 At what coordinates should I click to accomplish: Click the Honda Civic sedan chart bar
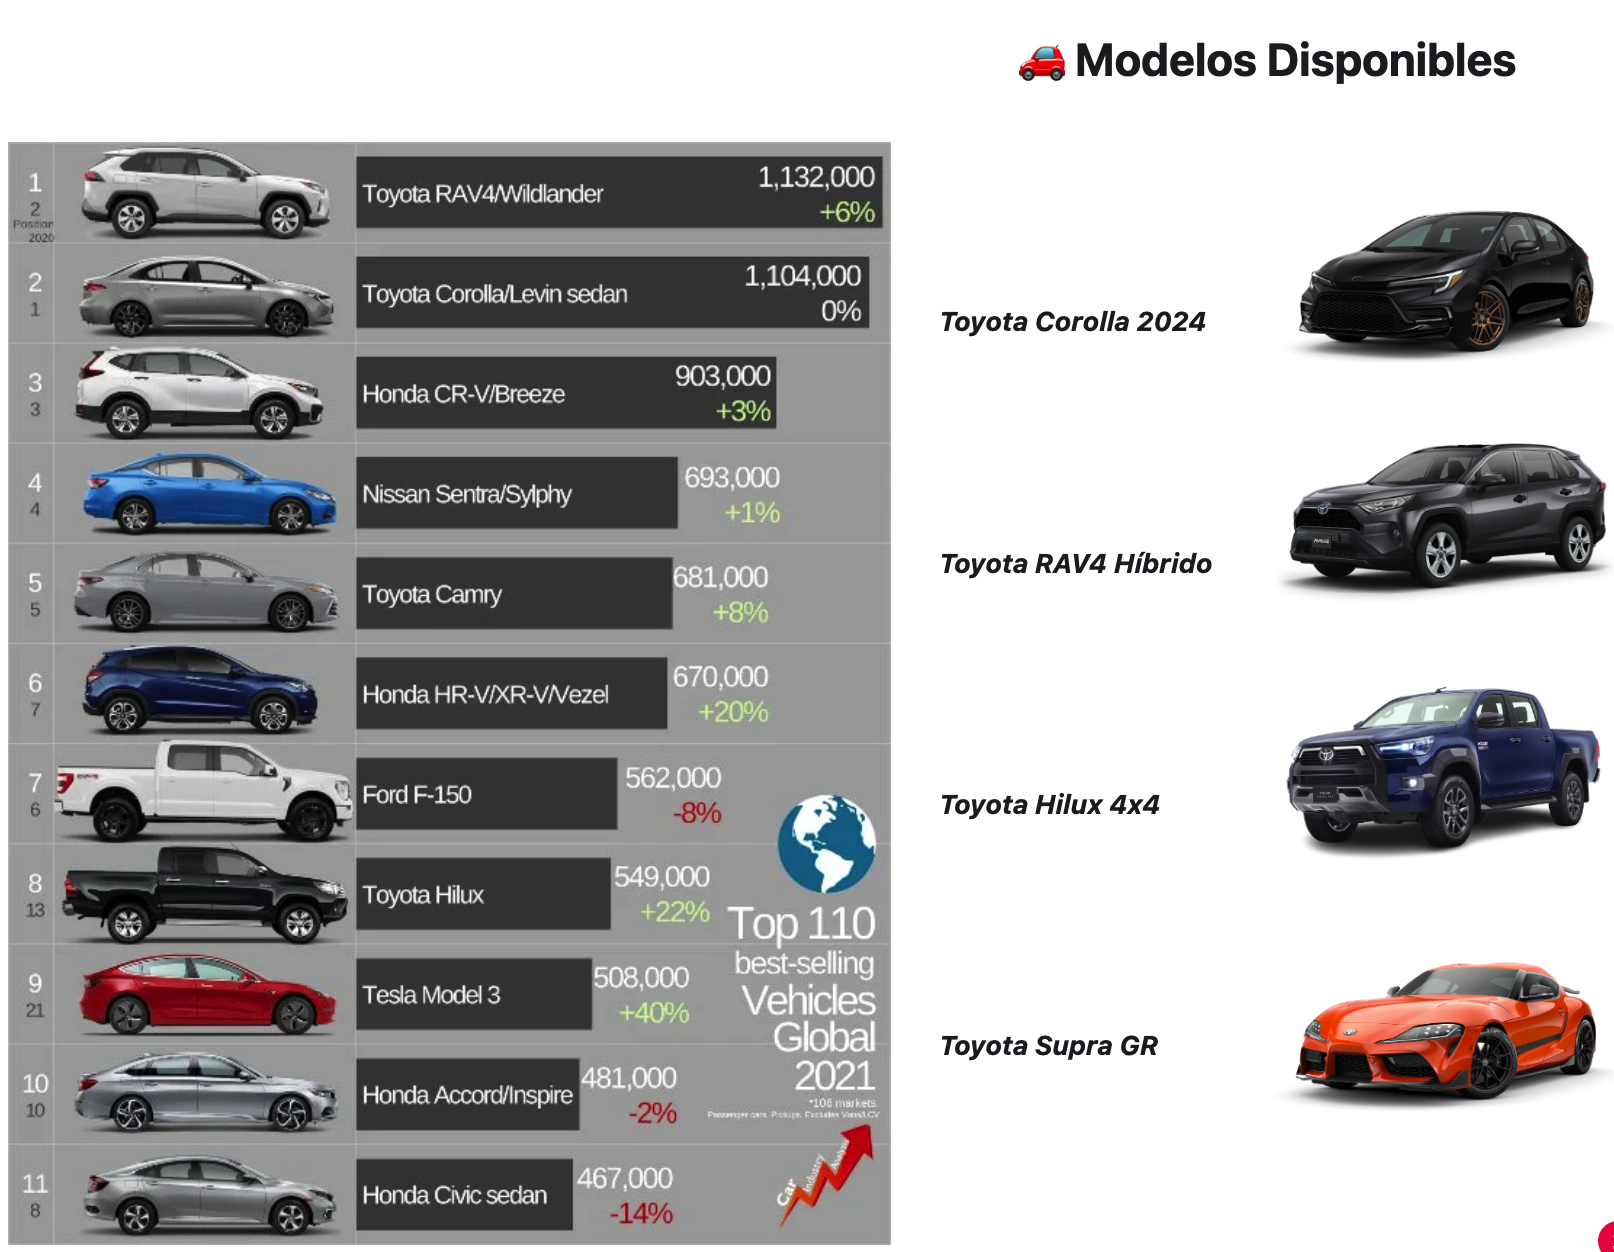464,1195
